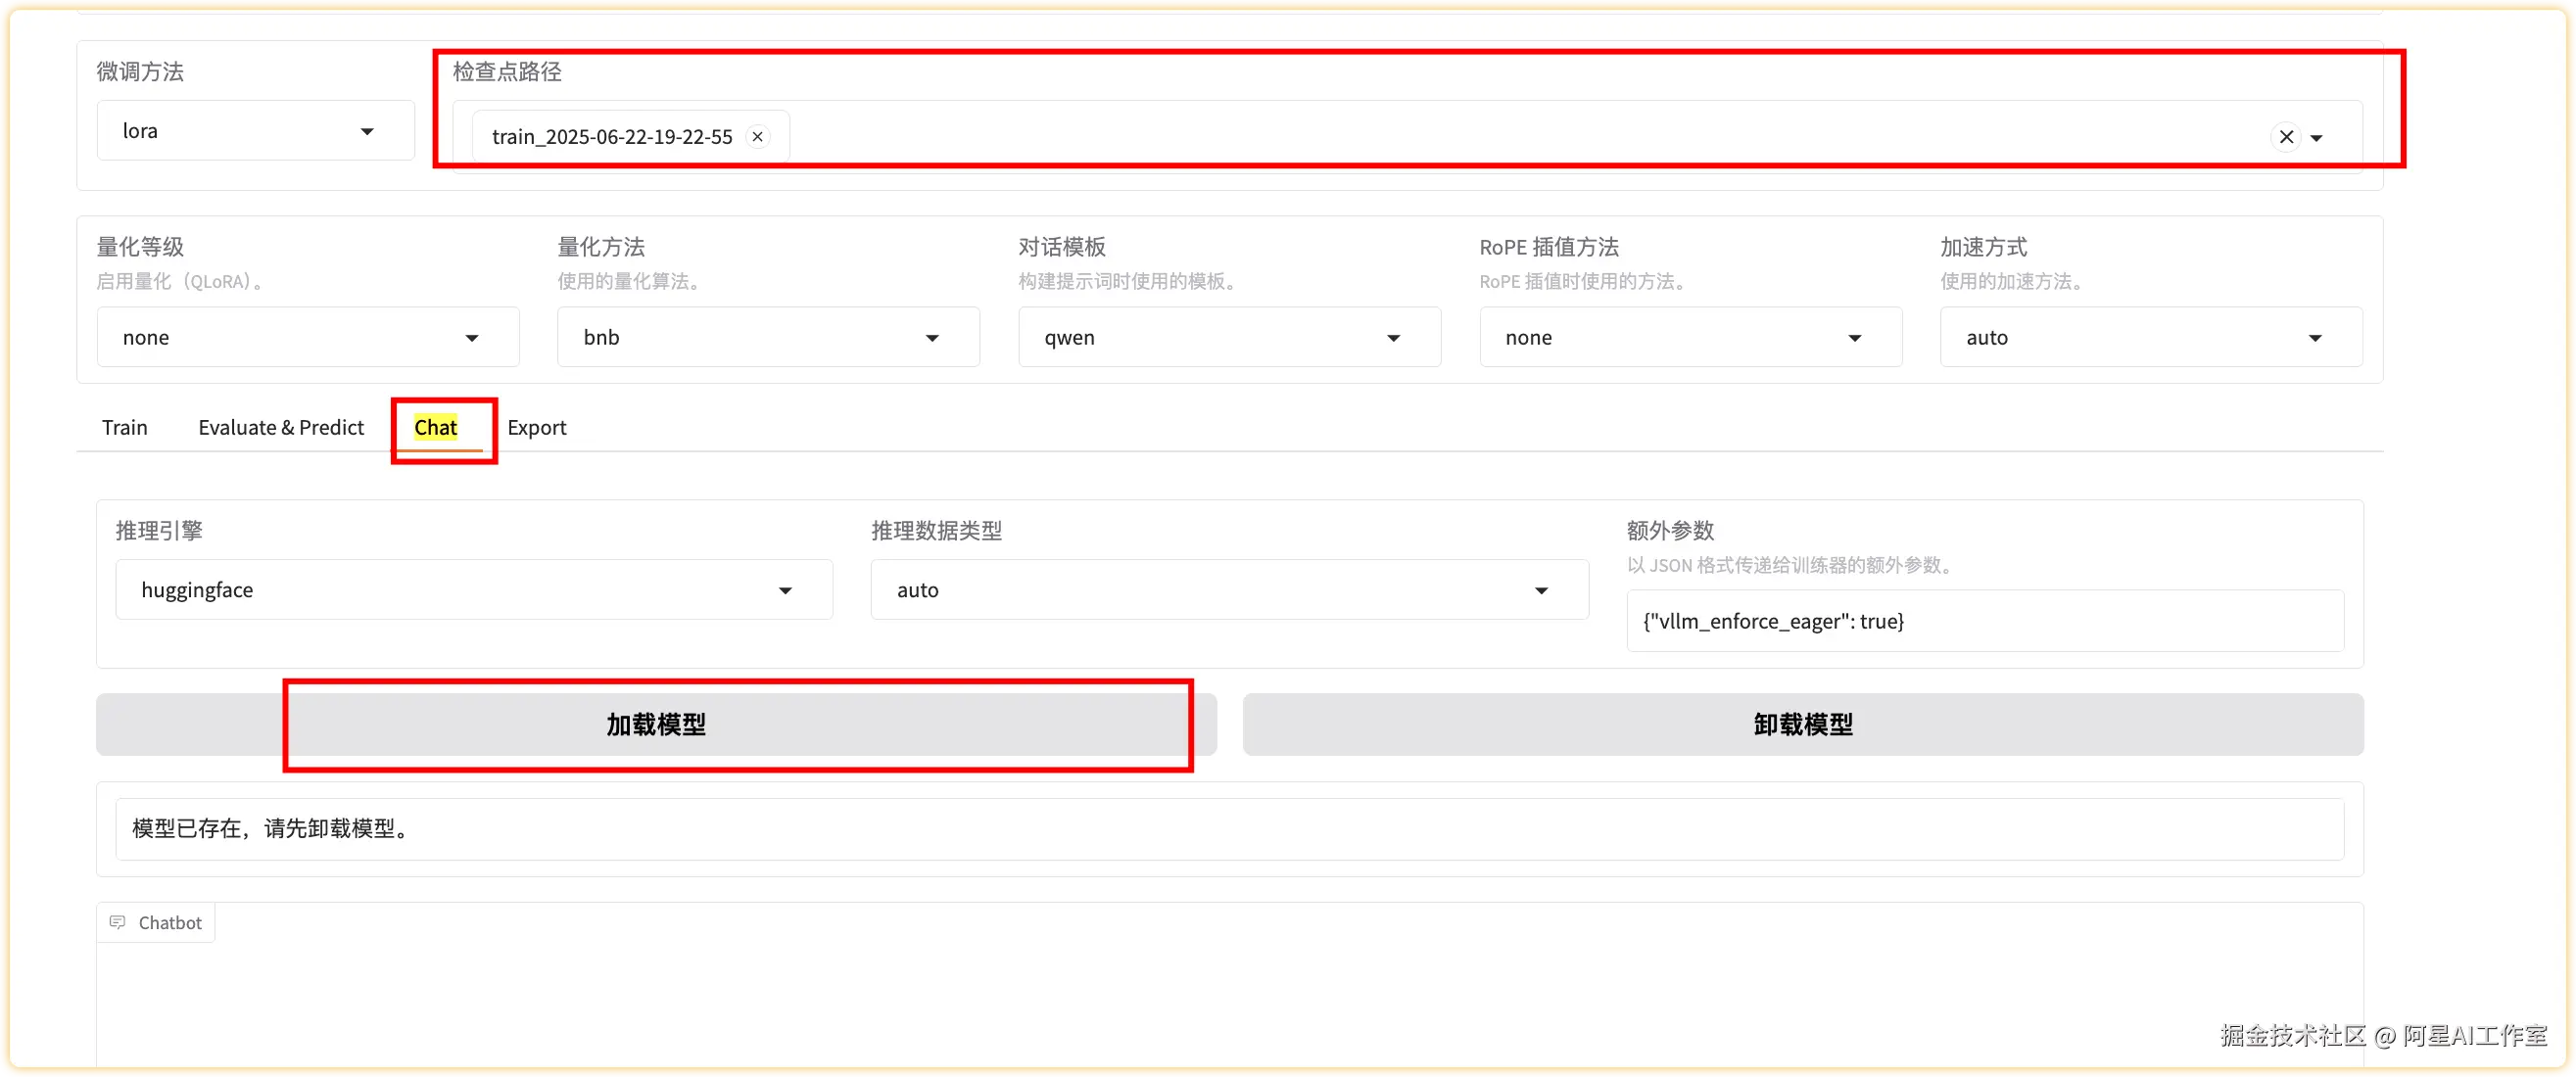
Task: Click the extra arguments JSON input field
Action: tap(1984, 621)
